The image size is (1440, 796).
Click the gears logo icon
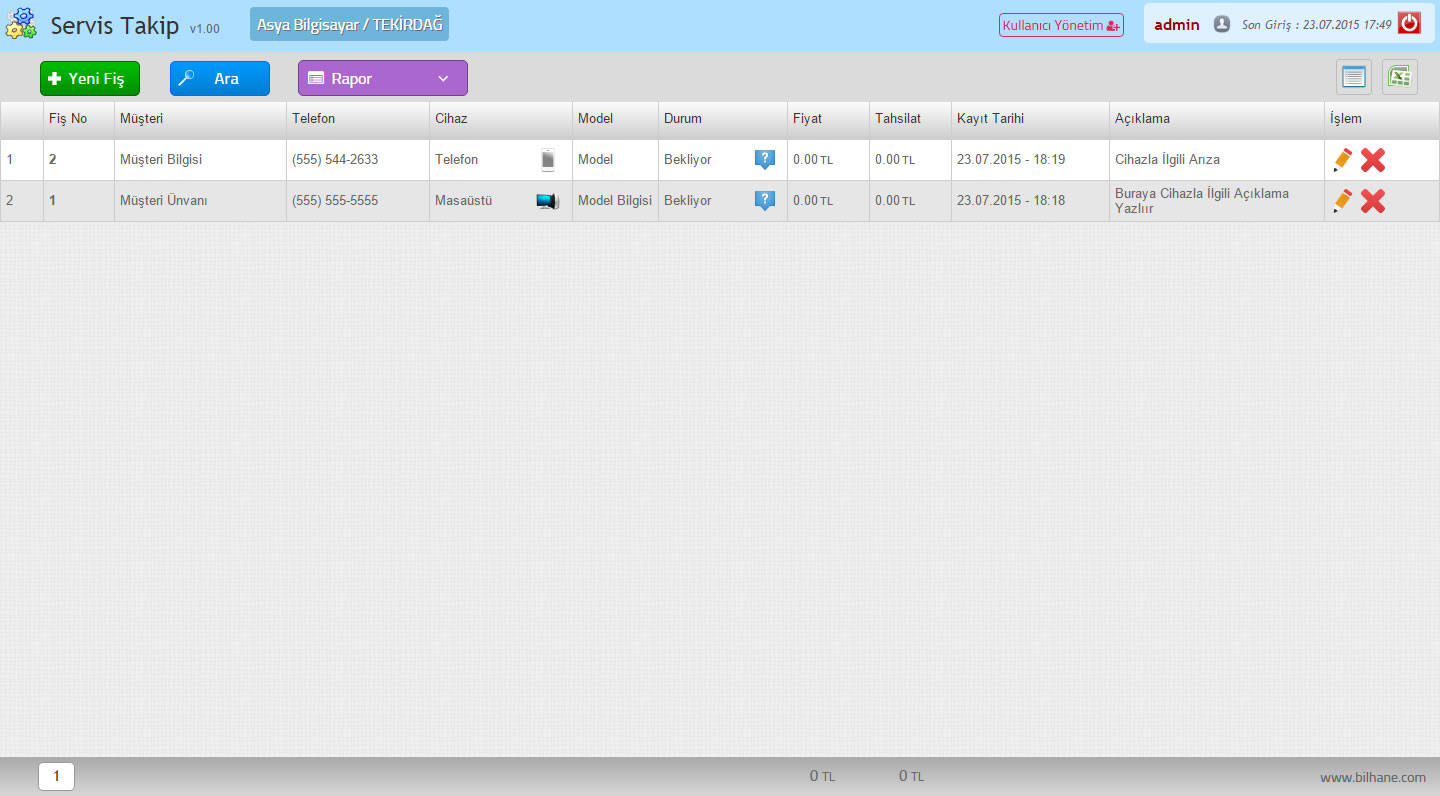[21, 24]
